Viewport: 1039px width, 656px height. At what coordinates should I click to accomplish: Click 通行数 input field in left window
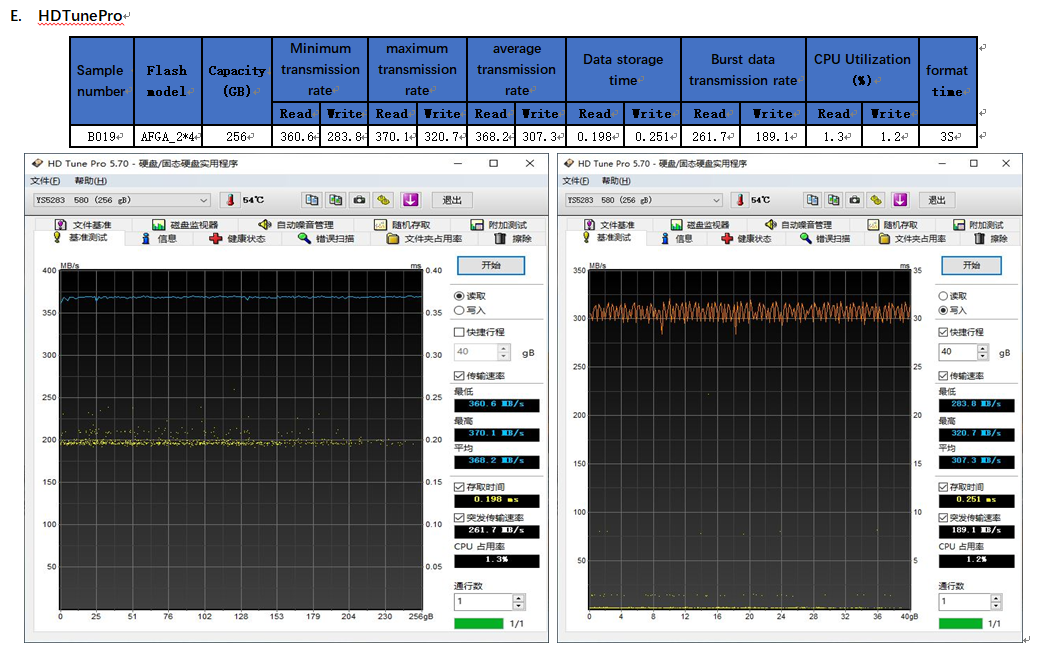484,602
